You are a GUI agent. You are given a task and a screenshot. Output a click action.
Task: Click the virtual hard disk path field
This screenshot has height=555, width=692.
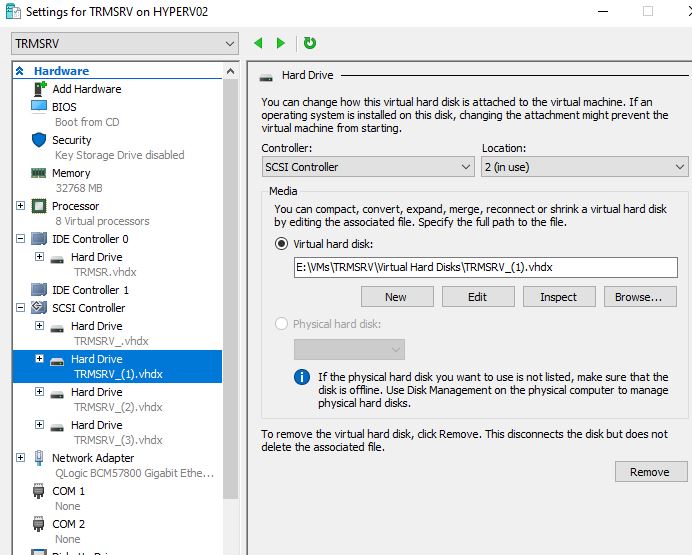point(485,267)
